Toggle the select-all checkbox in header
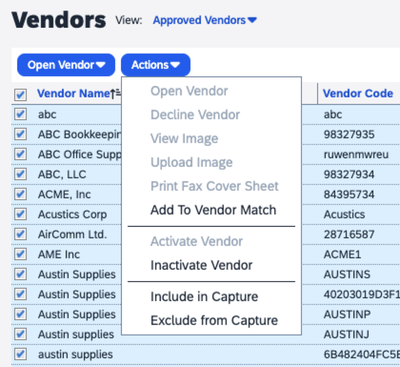This screenshot has height=367, width=400. pyautogui.click(x=20, y=95)
